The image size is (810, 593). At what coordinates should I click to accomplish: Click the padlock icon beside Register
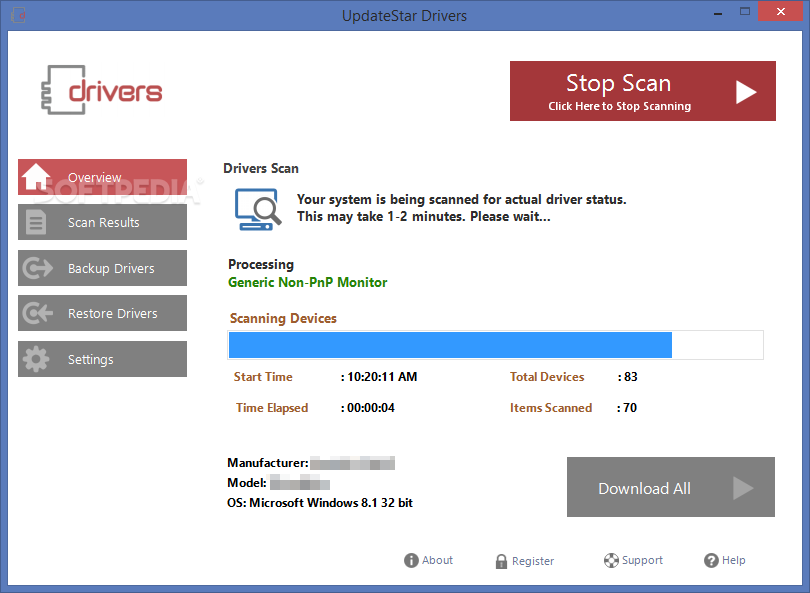point(501,561)
